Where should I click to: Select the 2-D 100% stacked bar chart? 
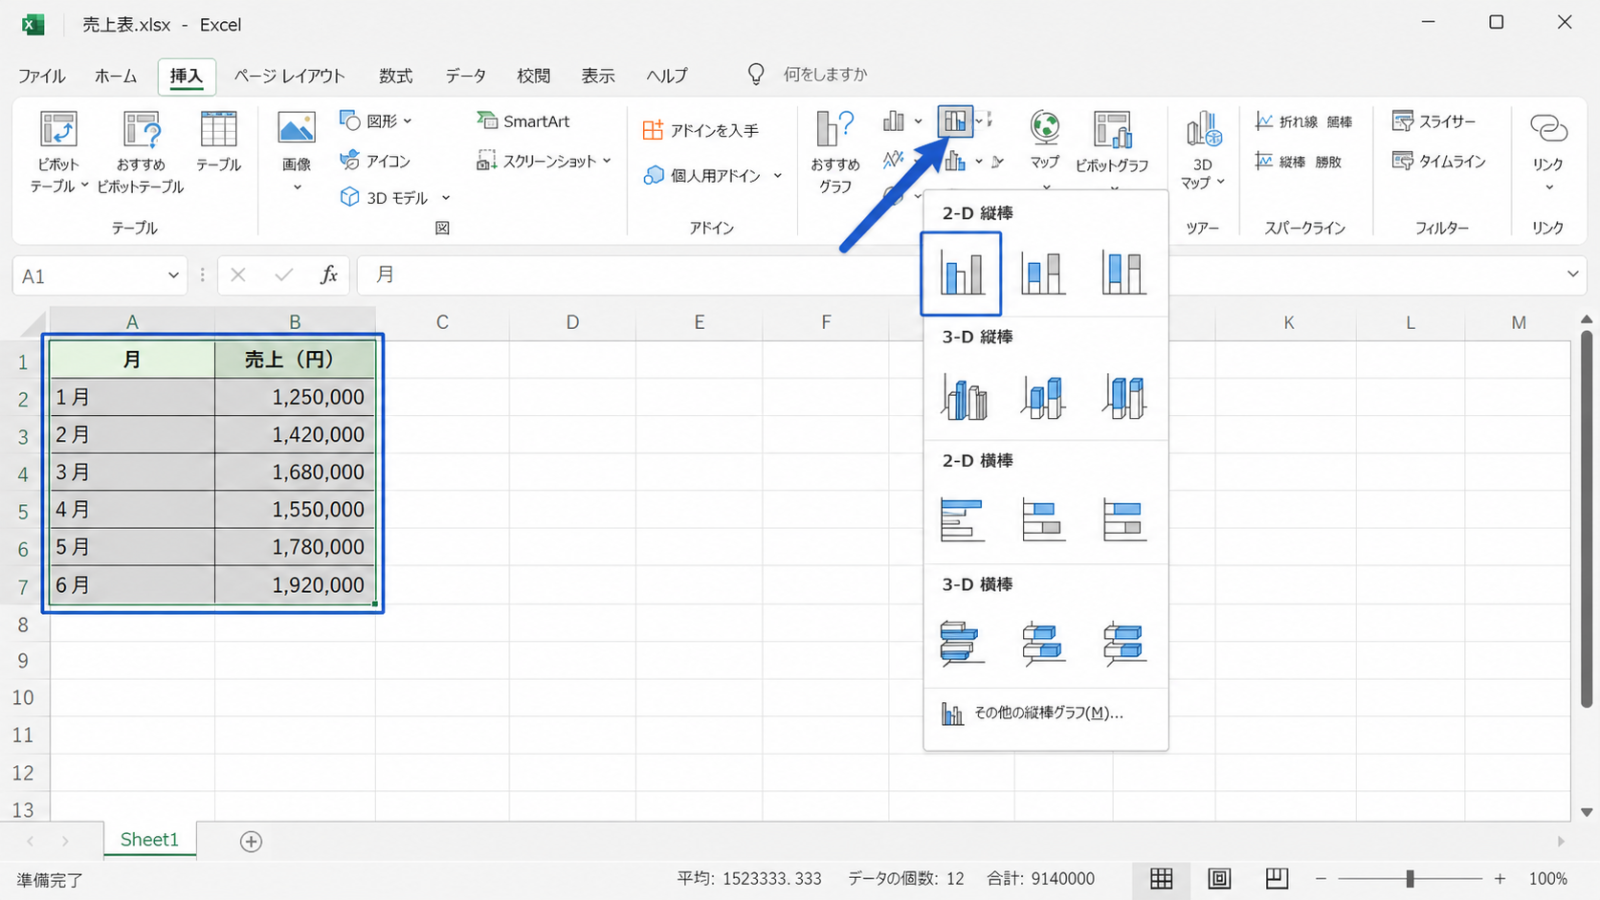(x=1124, y=520)
